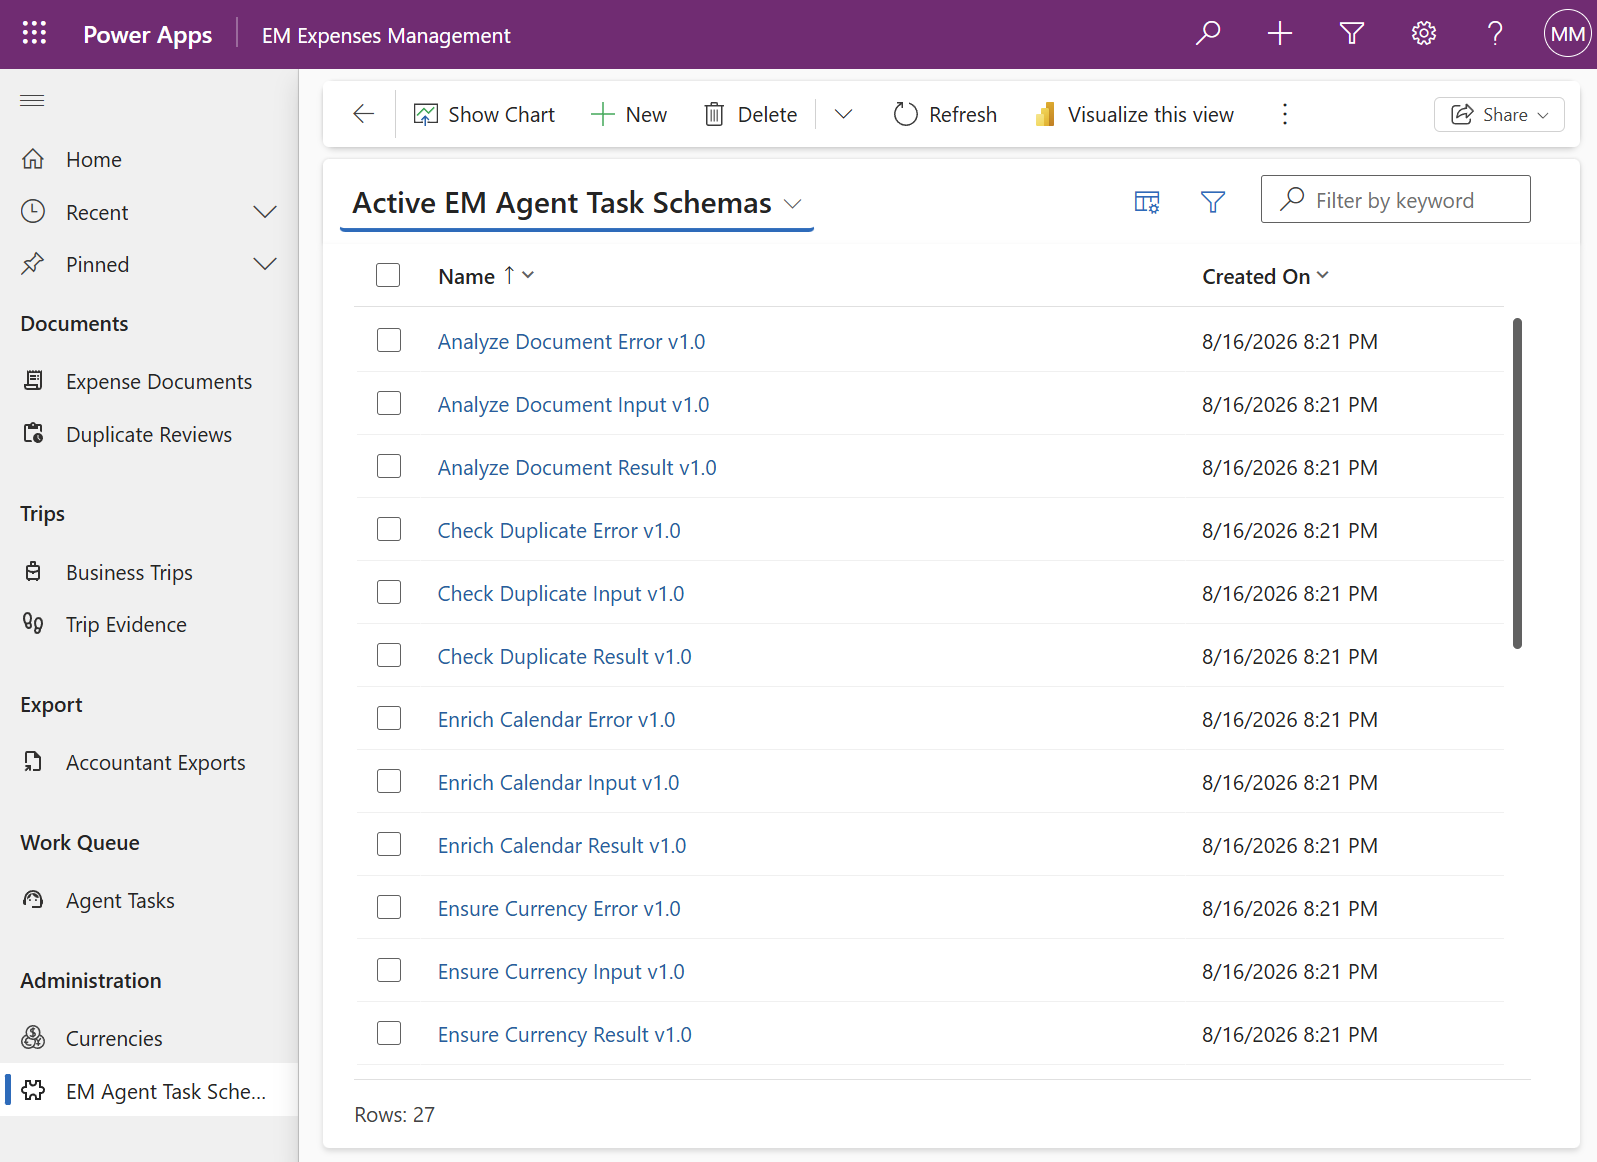Screen dimensions: 1597x1162
Task: Click the plus quick create icon in header
Action: (1280, 34)
